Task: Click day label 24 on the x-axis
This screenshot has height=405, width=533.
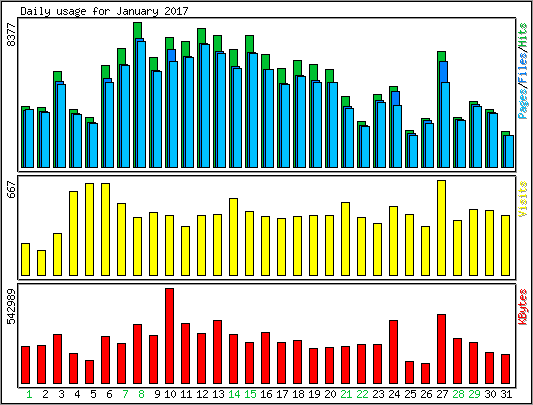Action: click(x=394, y=394)
